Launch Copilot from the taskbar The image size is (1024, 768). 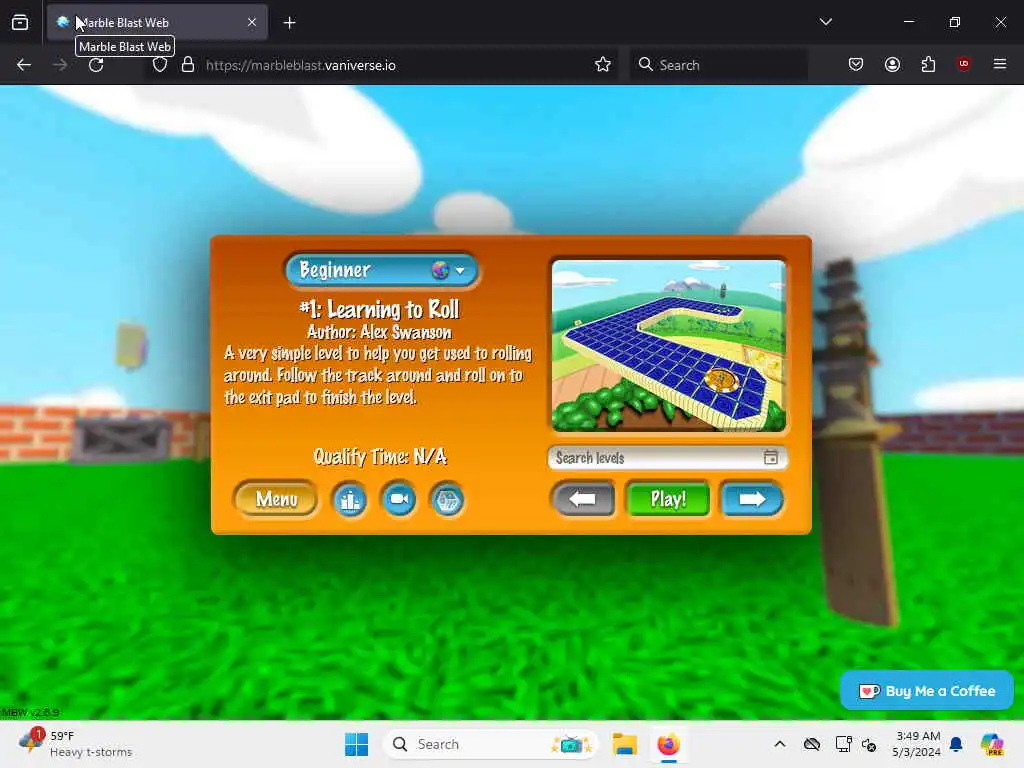pos(991,744)
